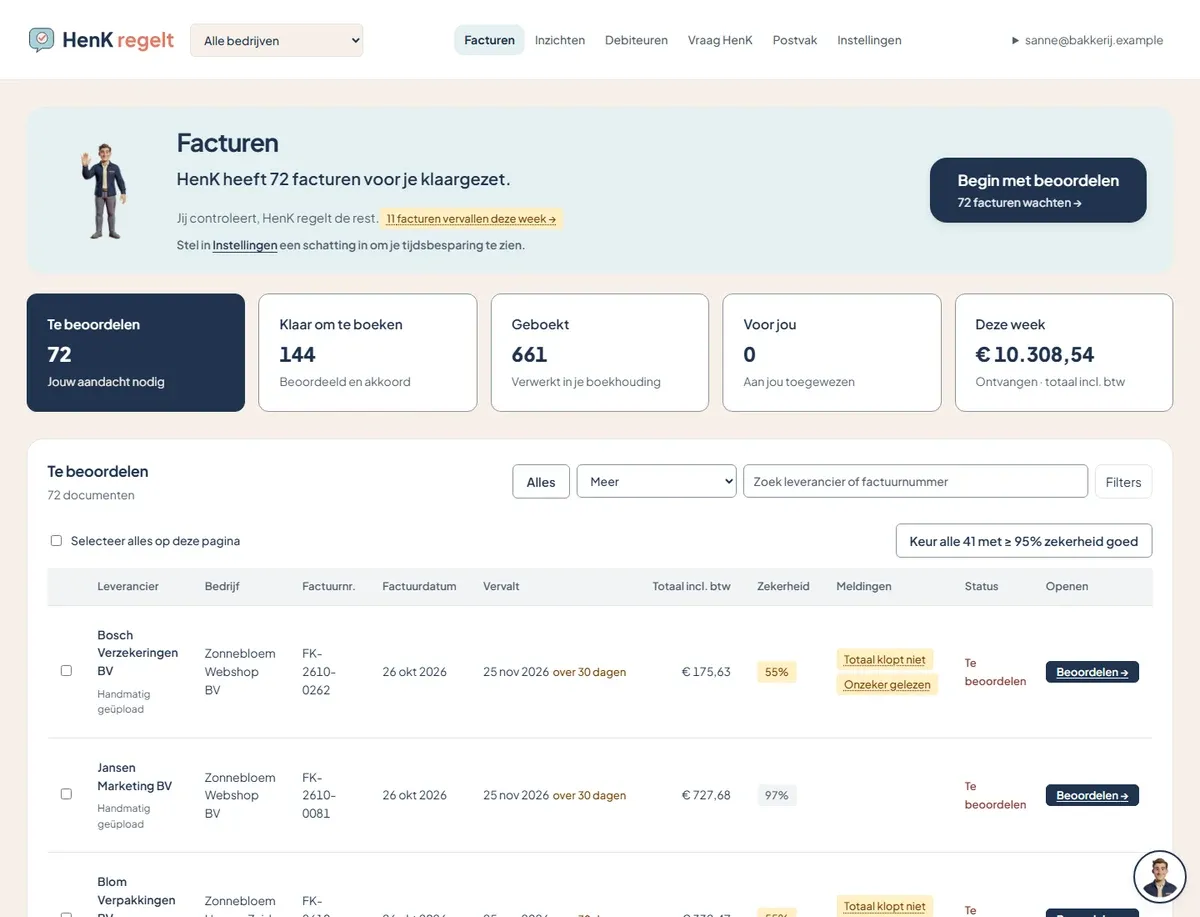The image size is (1200, 917).
Task: Click the 'Alles' filter button
Action: point(541,481)
